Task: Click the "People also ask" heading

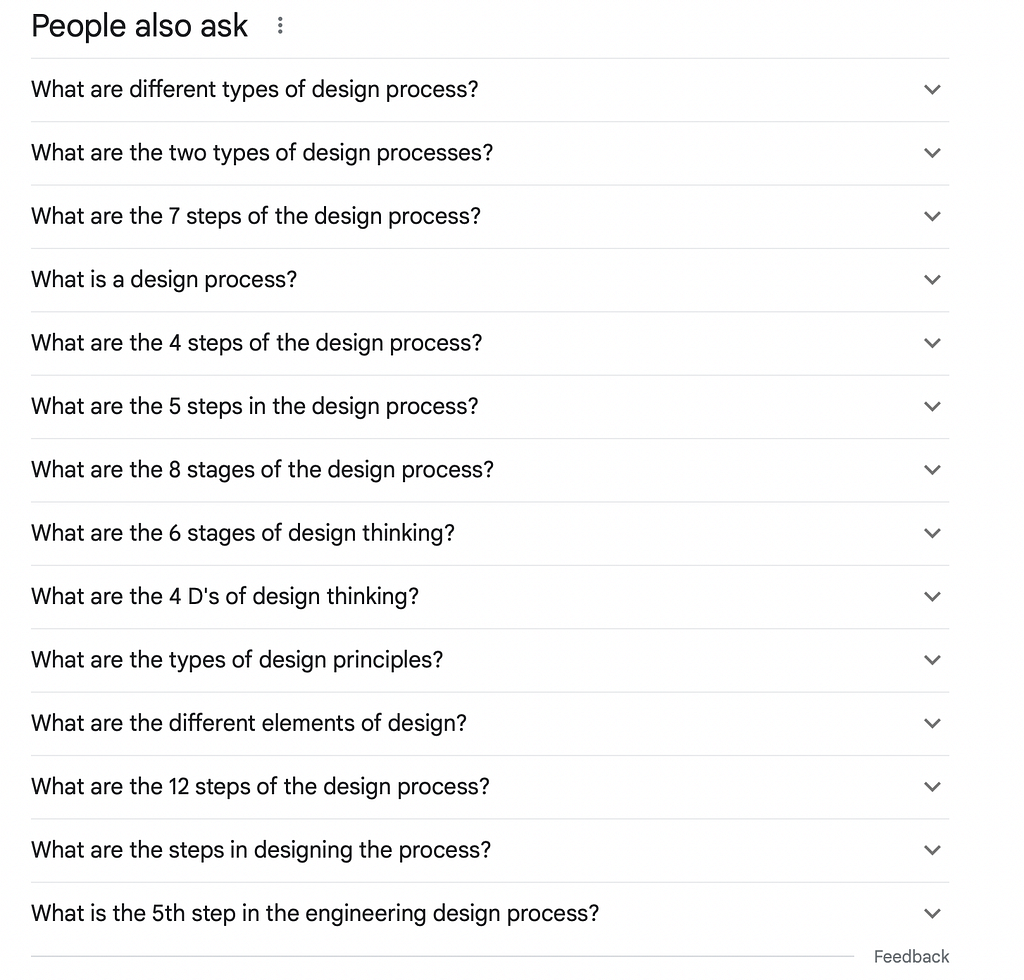Action: pos(139,26)
